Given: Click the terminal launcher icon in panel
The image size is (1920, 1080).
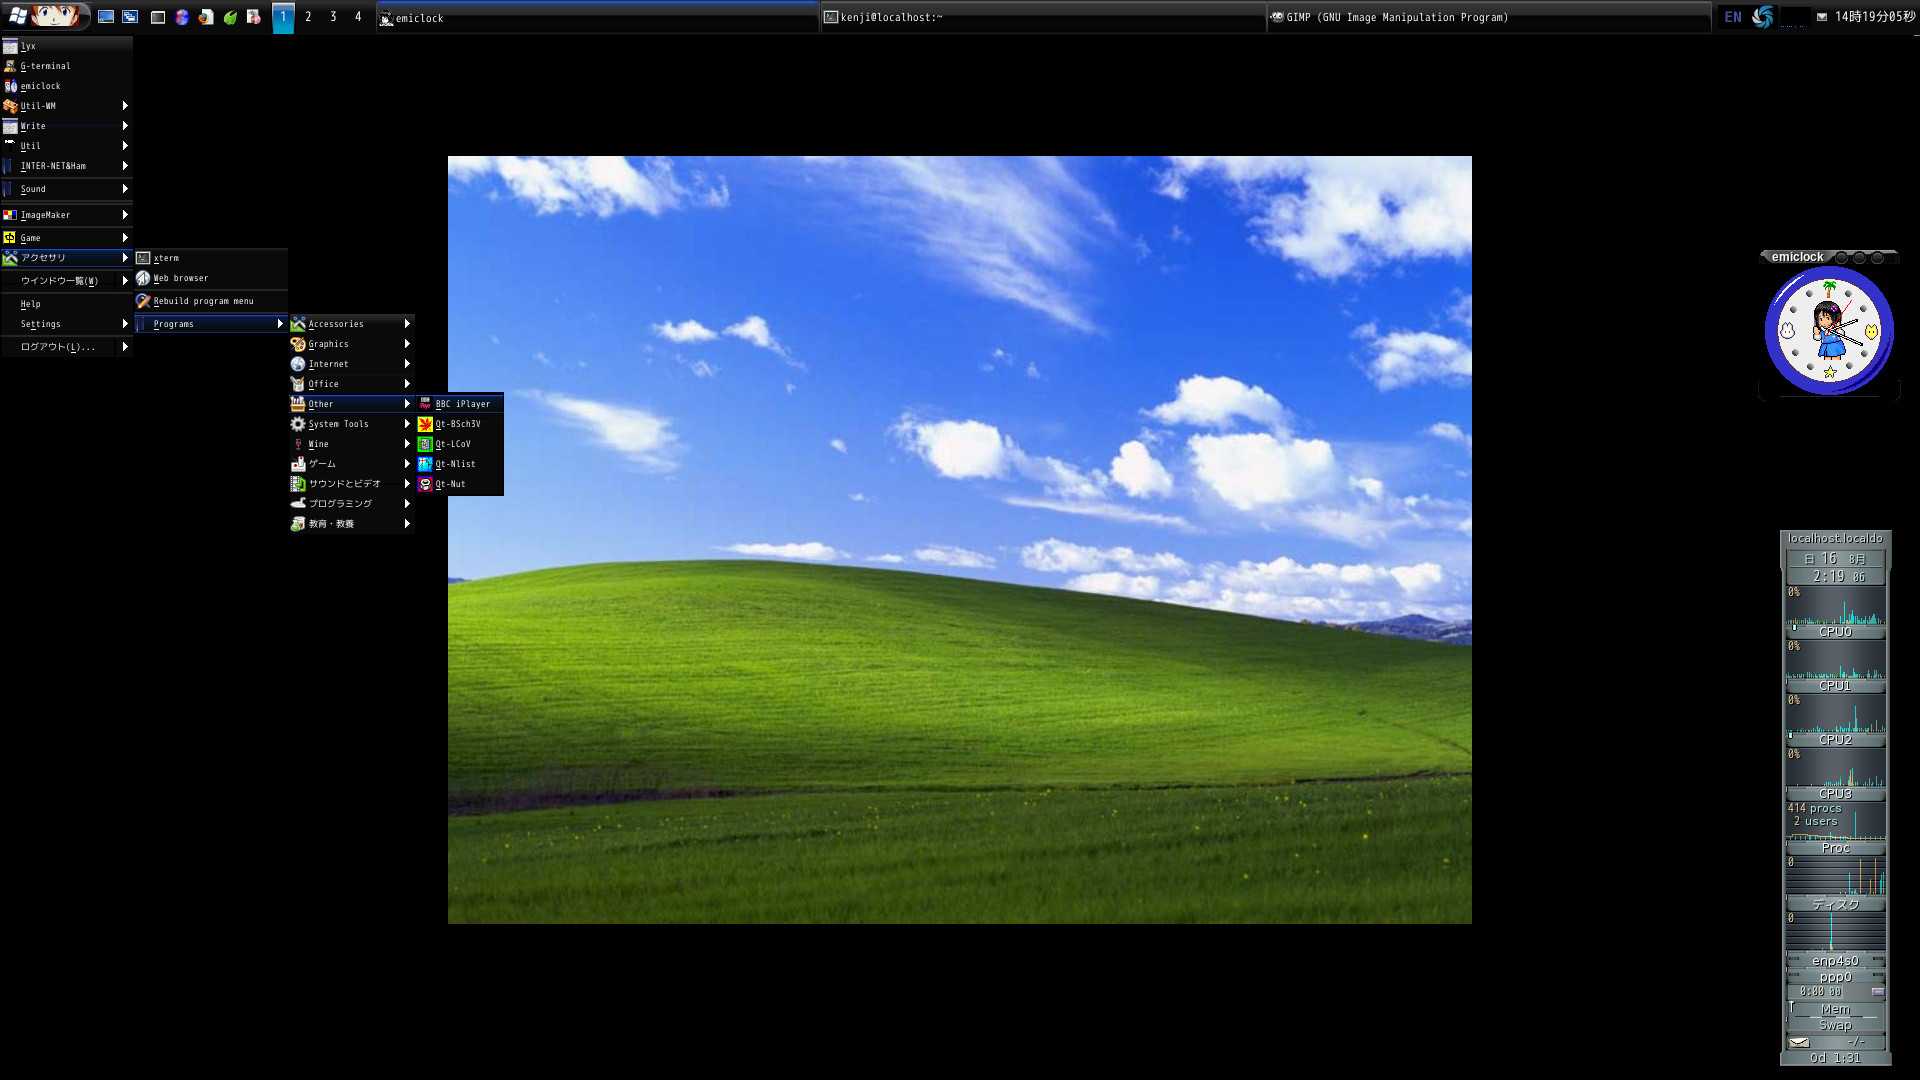Looking at the screenshot, I should [158, 17].
